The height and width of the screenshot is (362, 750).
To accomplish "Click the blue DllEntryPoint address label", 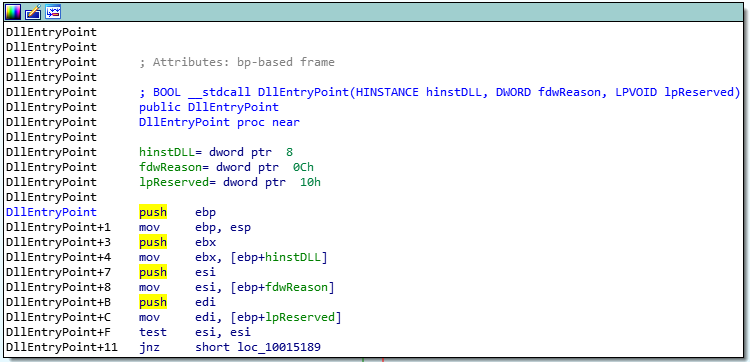I will pyautogui.click(x=51, y=212).
